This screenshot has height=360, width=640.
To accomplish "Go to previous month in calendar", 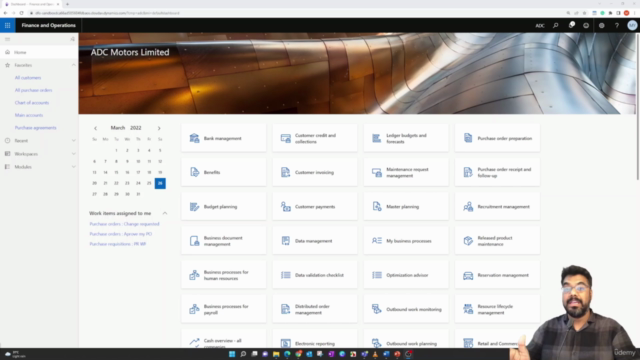I will [96, 128].
